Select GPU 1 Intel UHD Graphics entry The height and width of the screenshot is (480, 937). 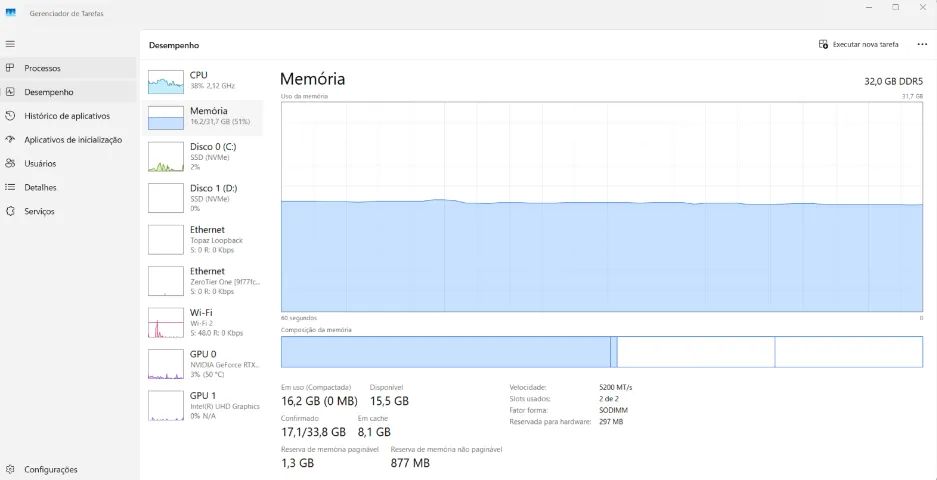[x=203, y=406]
